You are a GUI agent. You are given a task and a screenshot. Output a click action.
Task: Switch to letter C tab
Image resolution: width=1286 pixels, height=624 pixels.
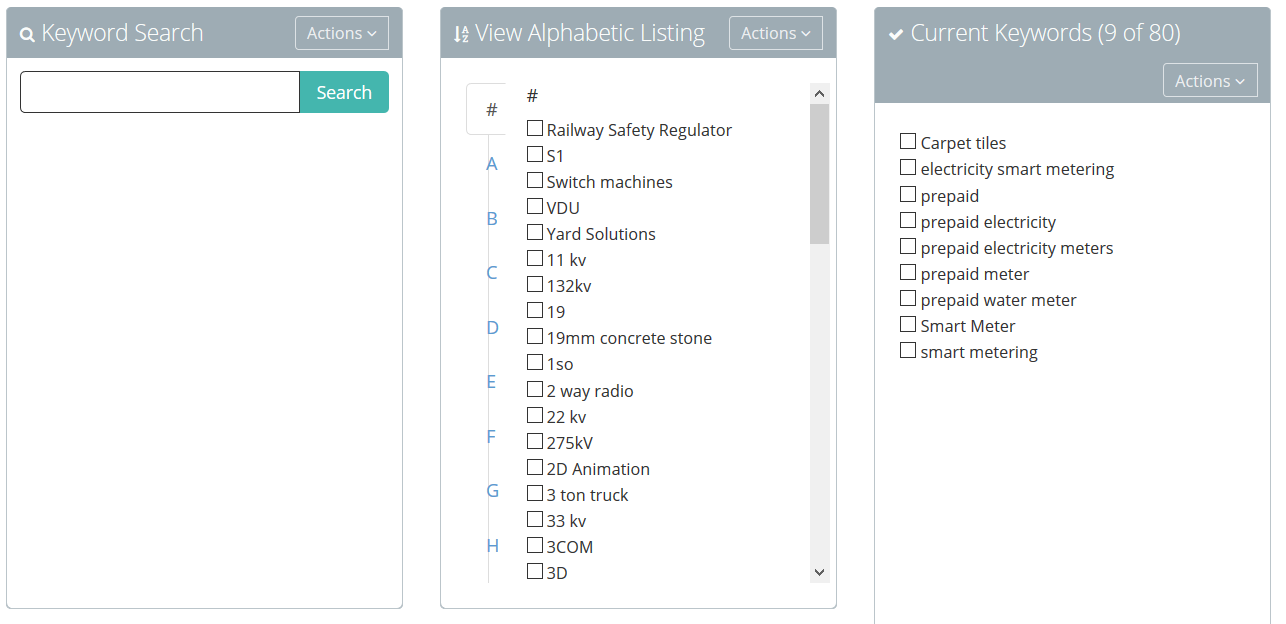click(491, 273)
